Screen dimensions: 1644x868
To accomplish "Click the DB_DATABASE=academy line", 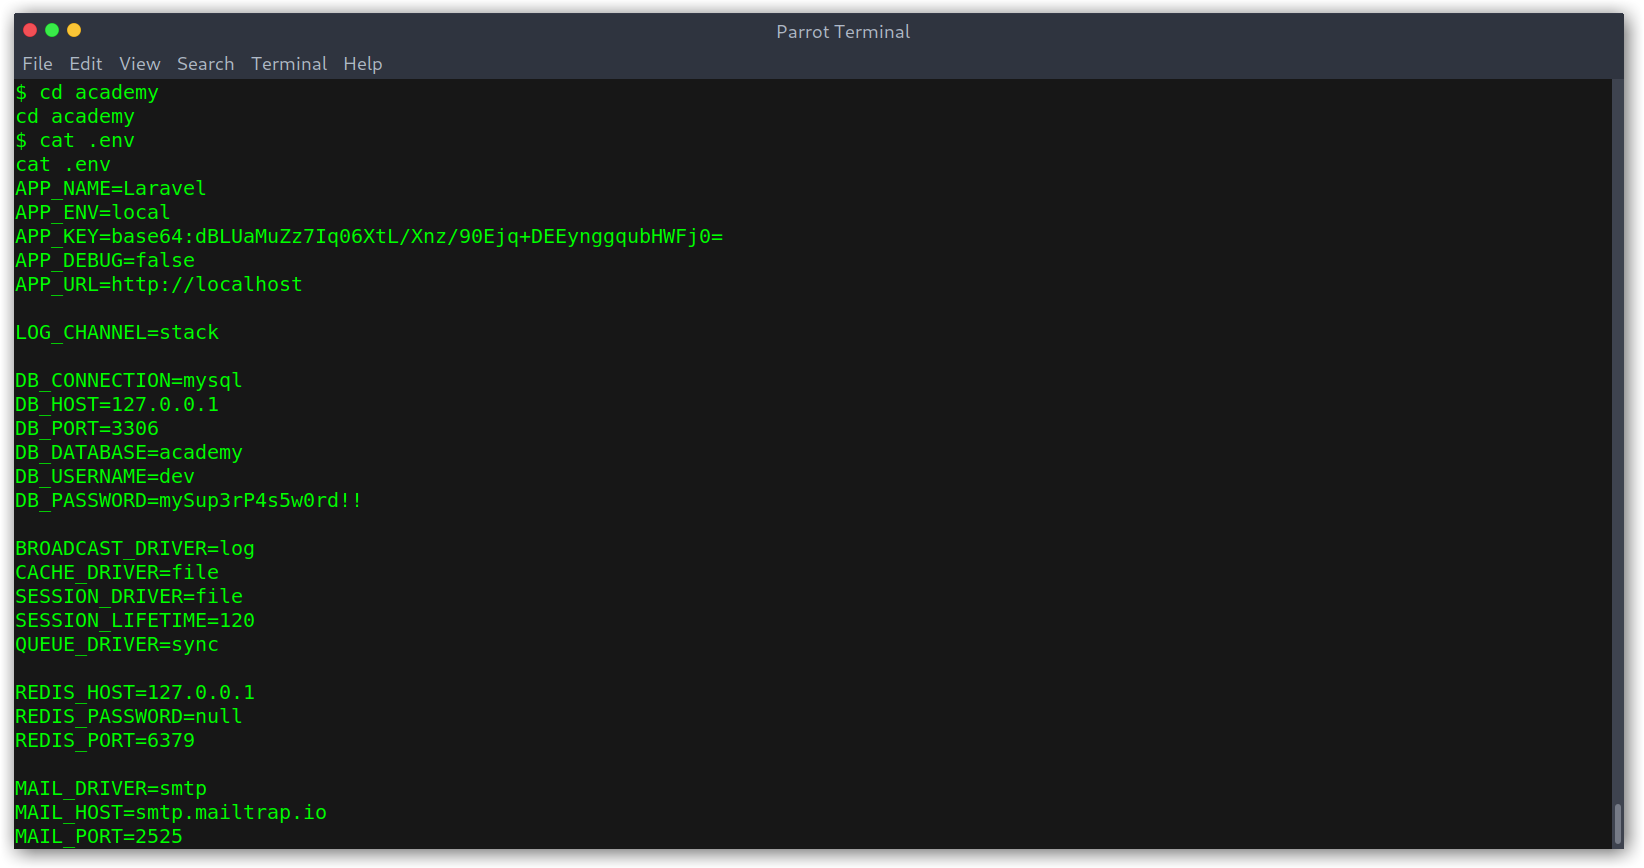I will [x=129, y=453].
